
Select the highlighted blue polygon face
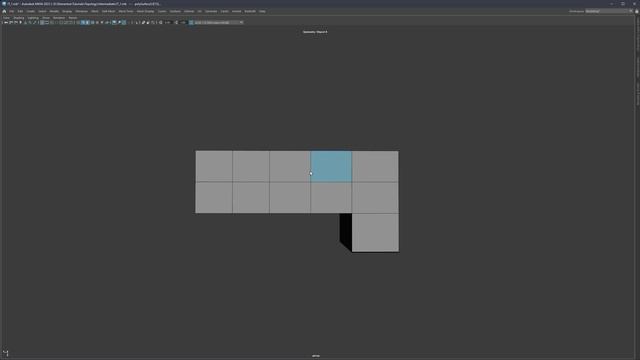[331, 167]
